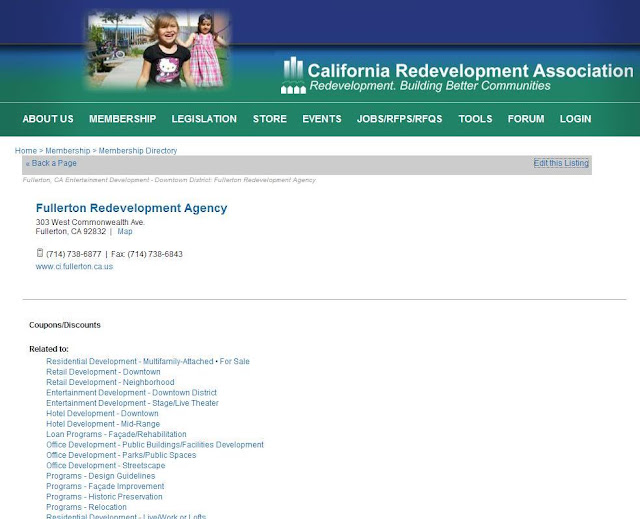This screenshot has width=640, height=519.
Task: Click the phone number (714) 738-6877
Action: 73,254
